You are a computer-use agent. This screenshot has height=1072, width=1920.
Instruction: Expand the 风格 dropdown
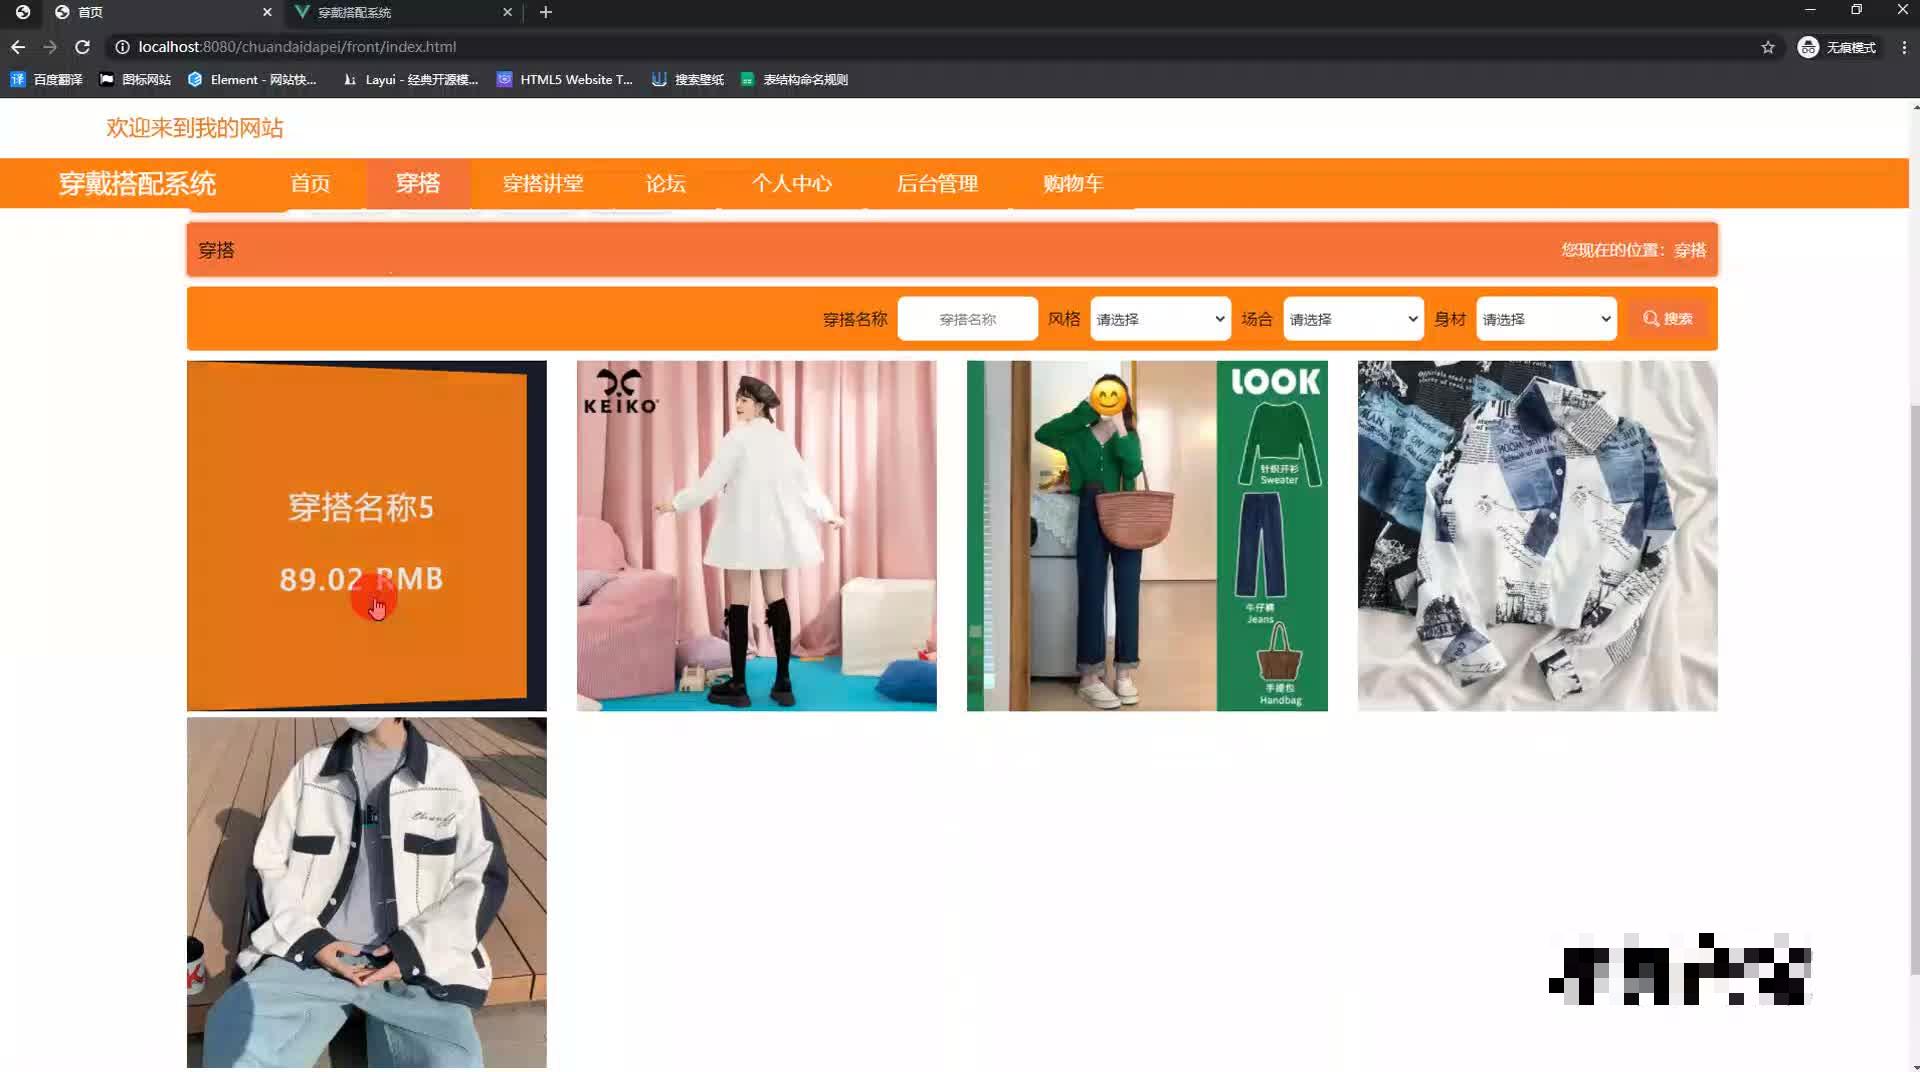point(1160,319)
